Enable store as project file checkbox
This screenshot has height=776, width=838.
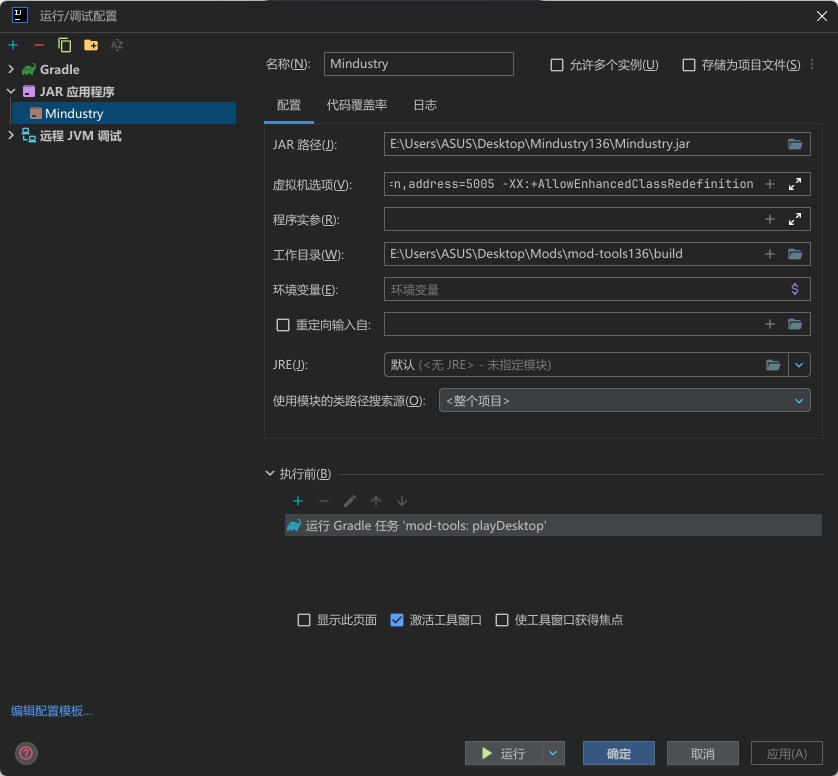point(688,65)
